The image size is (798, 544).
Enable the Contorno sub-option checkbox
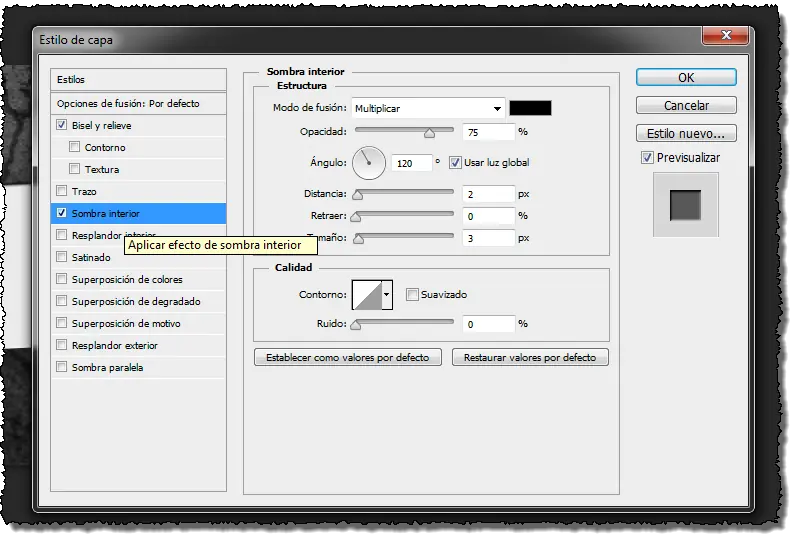click(74, 147)
